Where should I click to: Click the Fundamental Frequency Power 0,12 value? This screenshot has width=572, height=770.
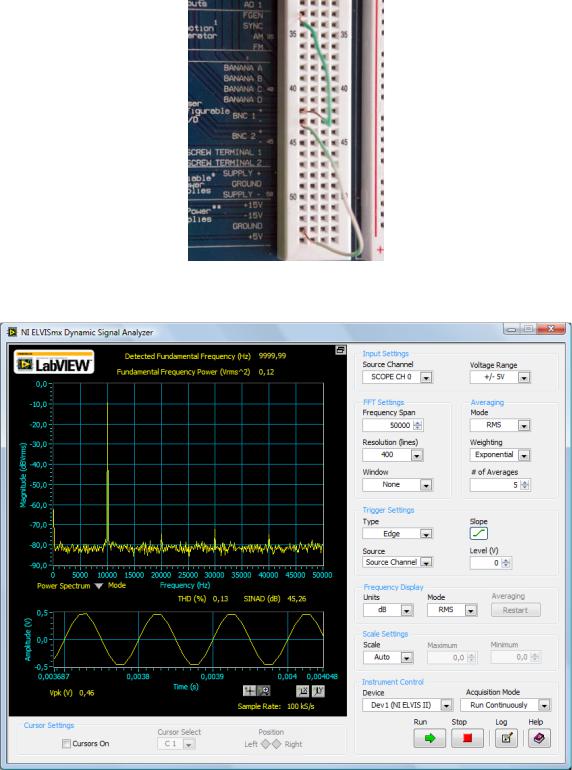click(267, 372)
